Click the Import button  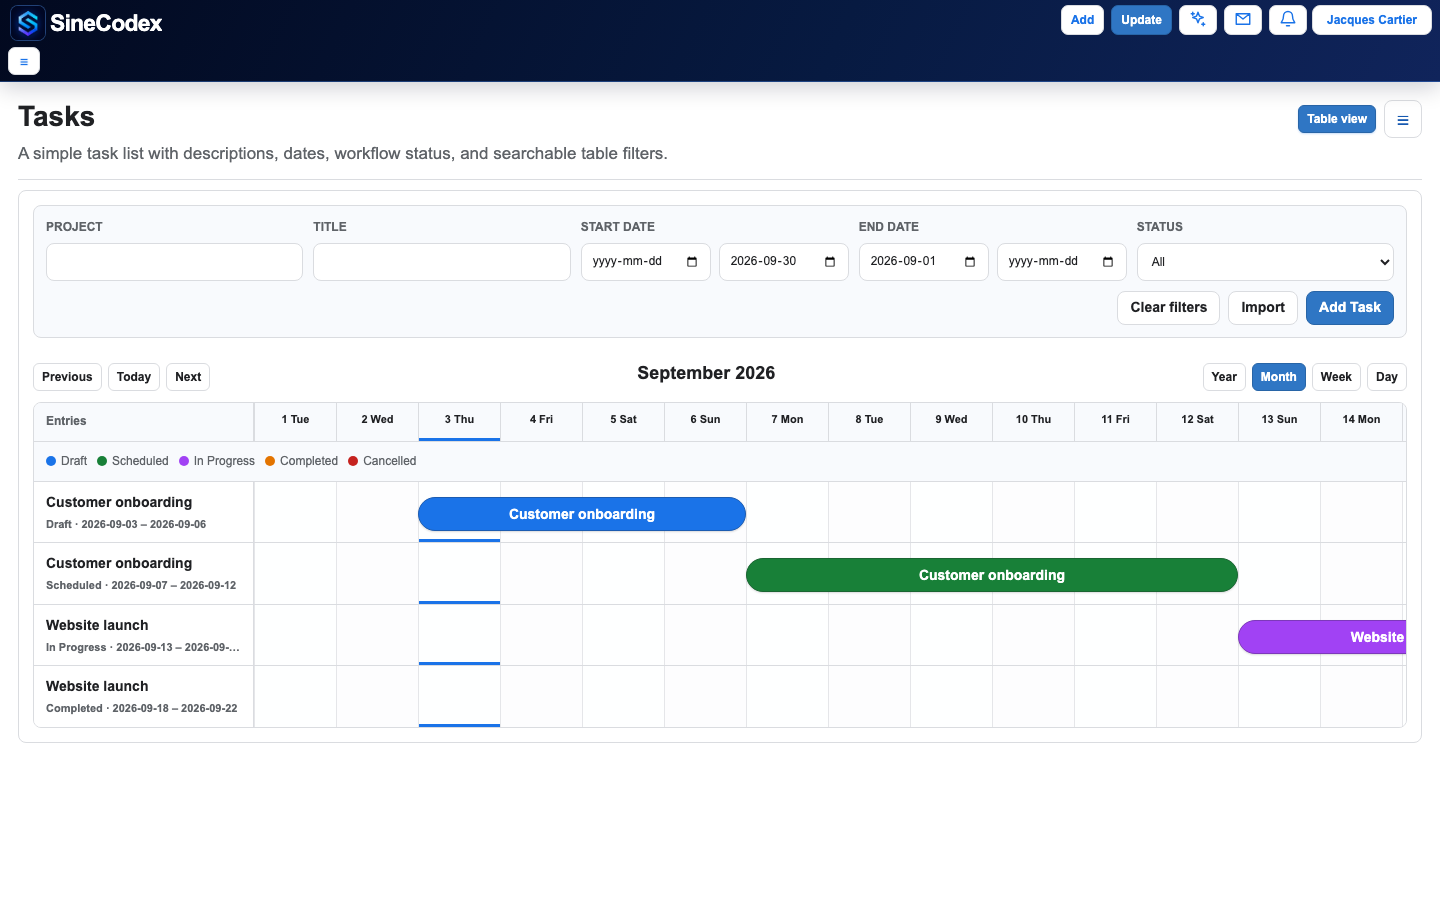coord(1262,308)
